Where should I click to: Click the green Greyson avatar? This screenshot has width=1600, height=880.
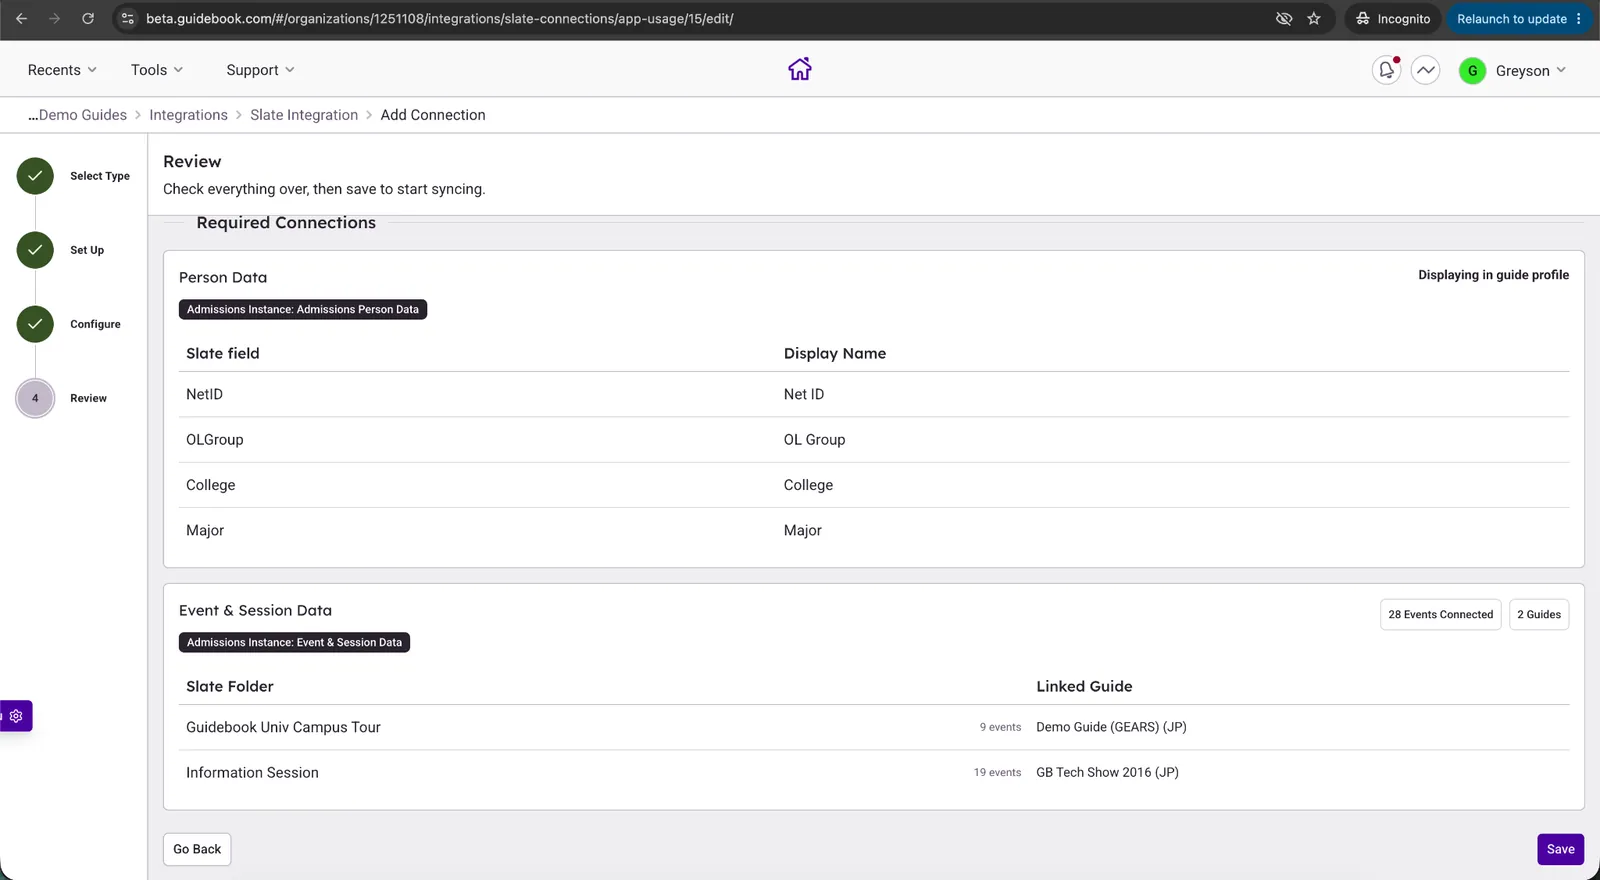tap(1472, 70)
